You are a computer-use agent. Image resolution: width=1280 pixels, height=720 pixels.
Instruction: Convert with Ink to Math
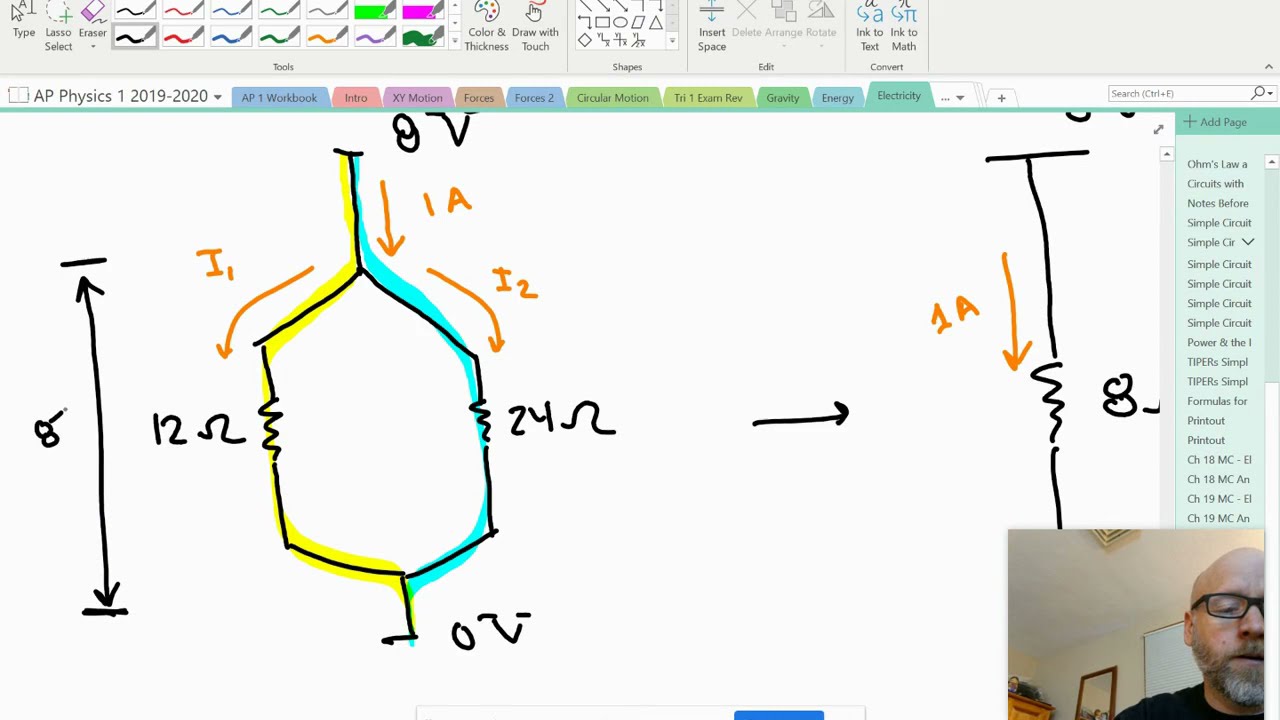[904, 26]
